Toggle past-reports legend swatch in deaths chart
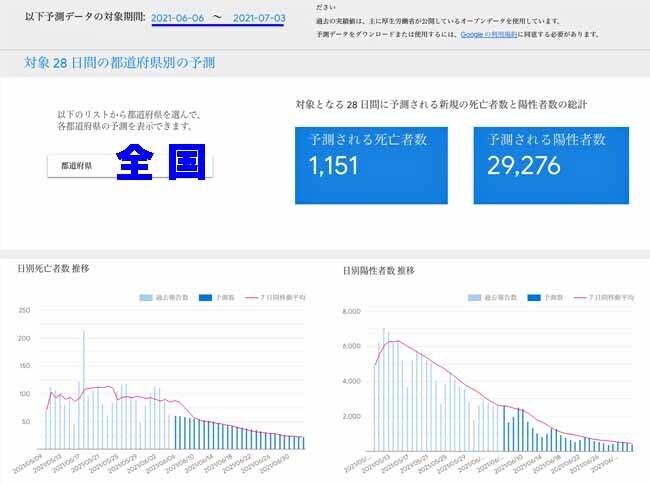 click(146, 298)
